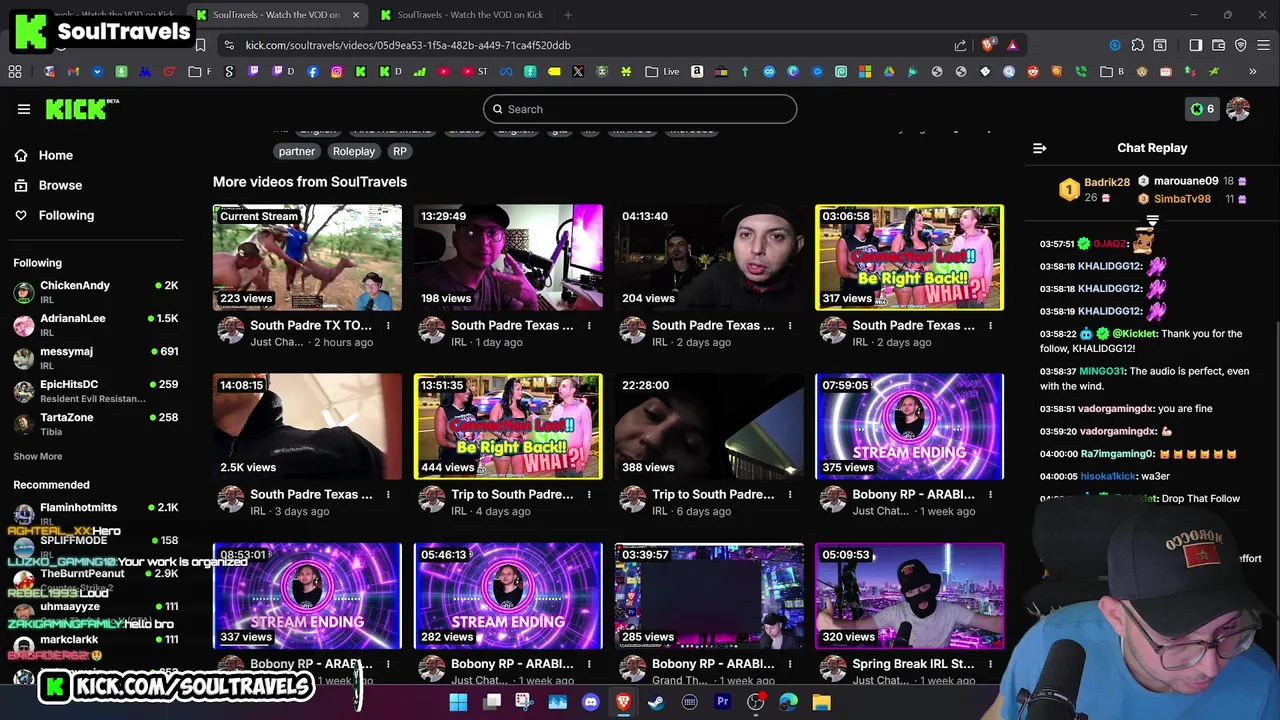Select the RP tag
1280x720 pixels.
click(400, 151)
